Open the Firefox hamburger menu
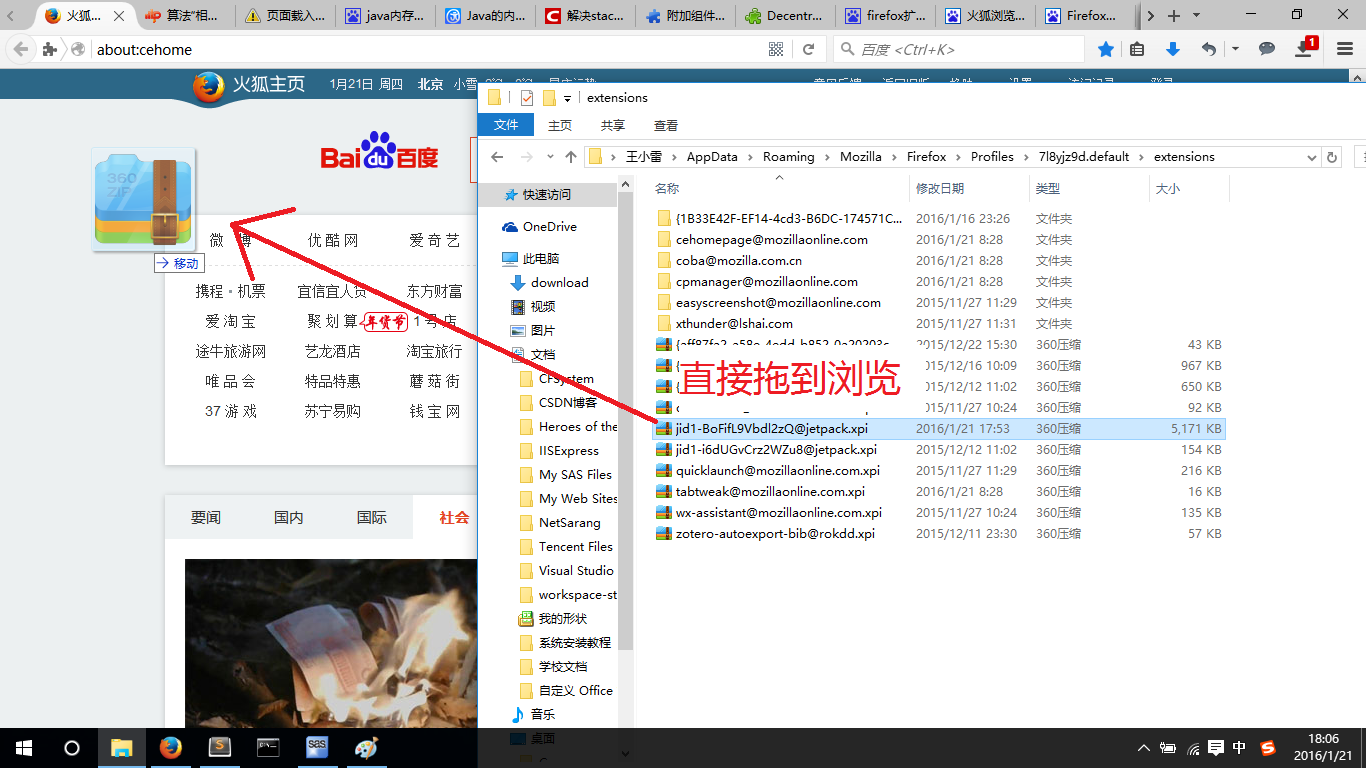This screenshot has height=768, width=1366. (1345, 49)
